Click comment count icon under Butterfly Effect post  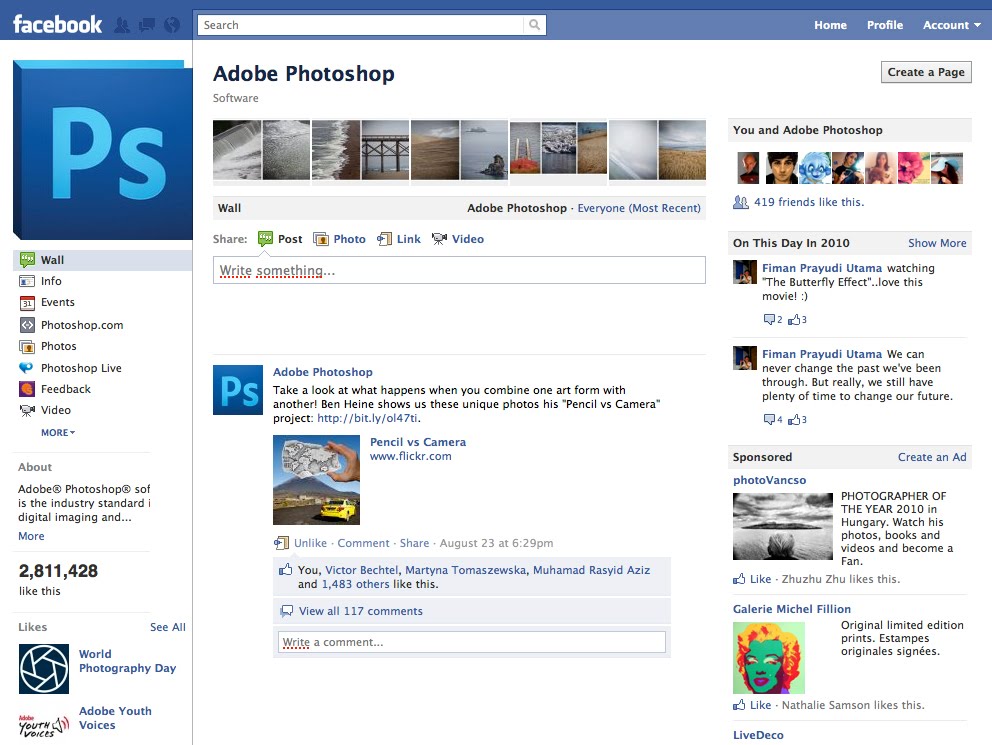coord(769,319)
